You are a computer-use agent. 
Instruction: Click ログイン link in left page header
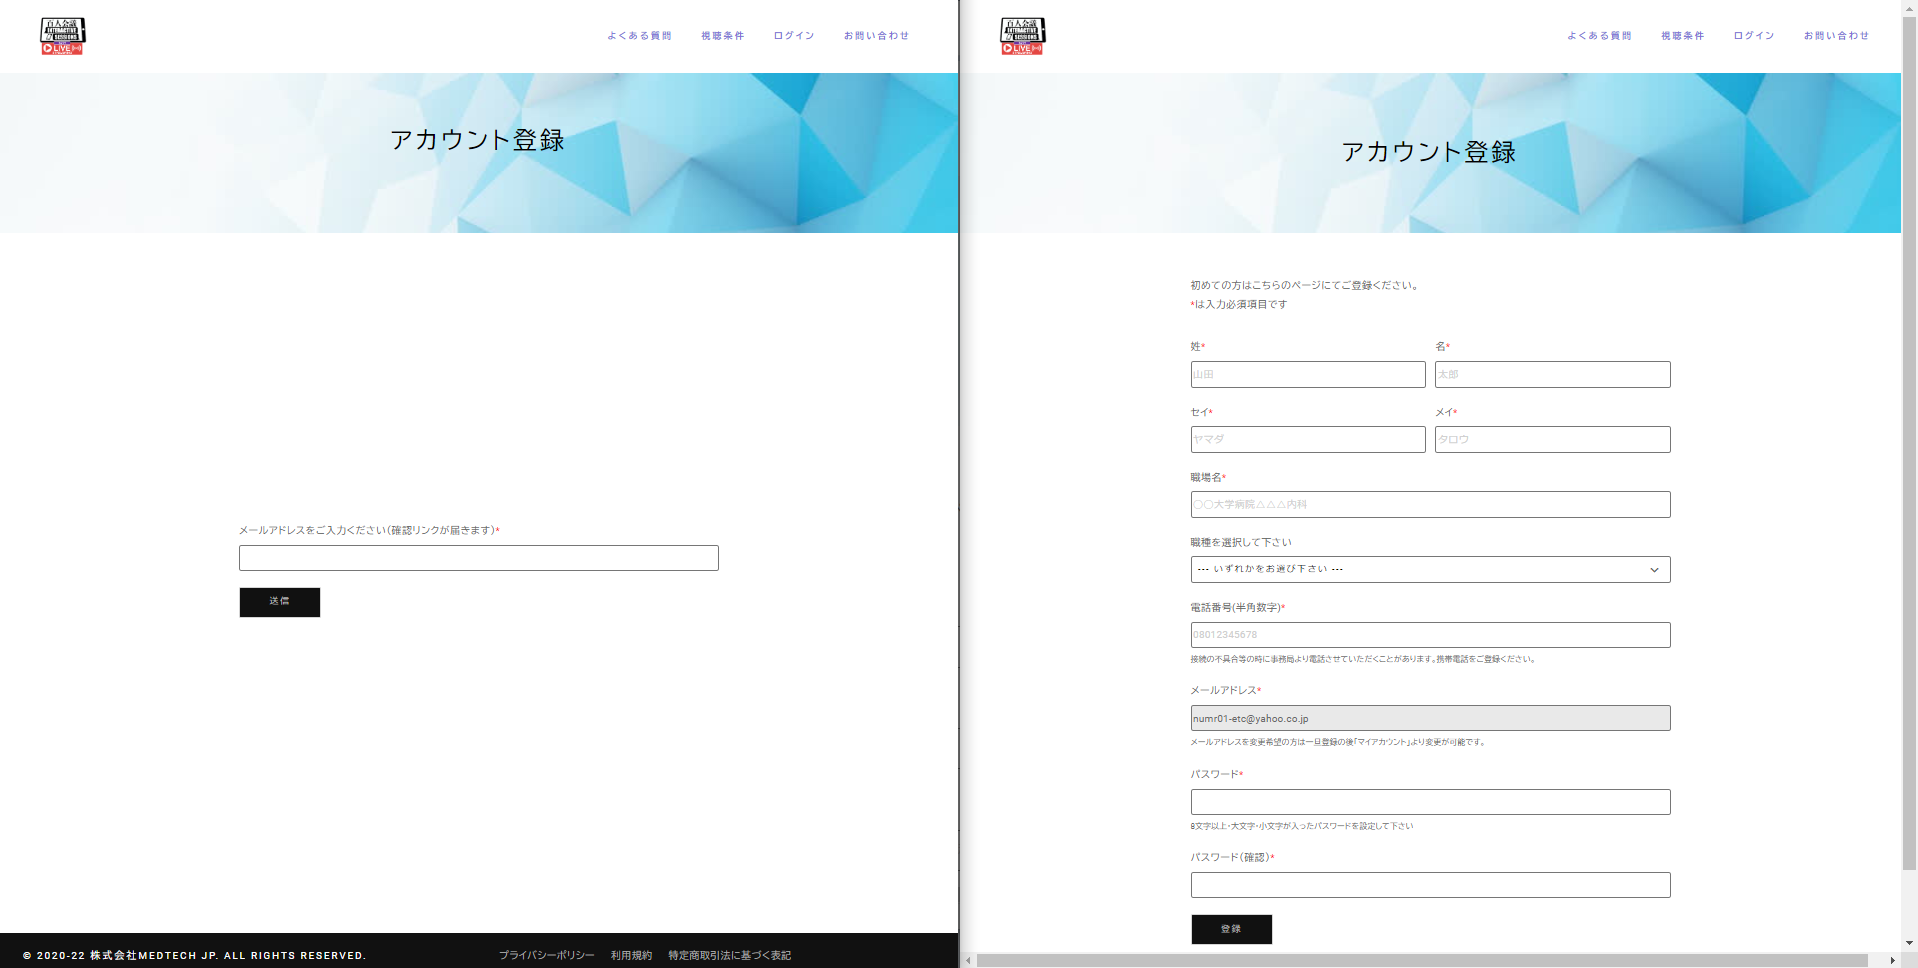(793, 36)
